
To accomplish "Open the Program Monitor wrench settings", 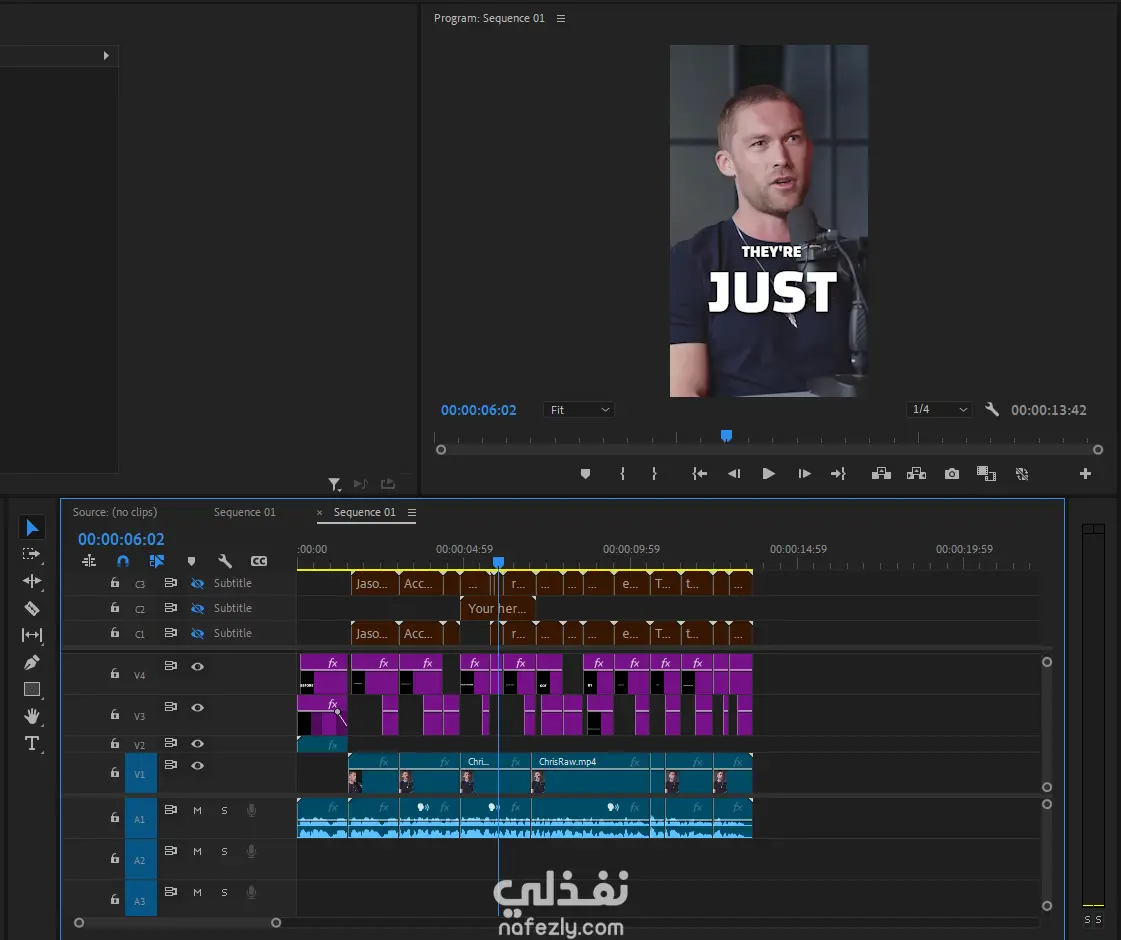I will pos(992,410).
